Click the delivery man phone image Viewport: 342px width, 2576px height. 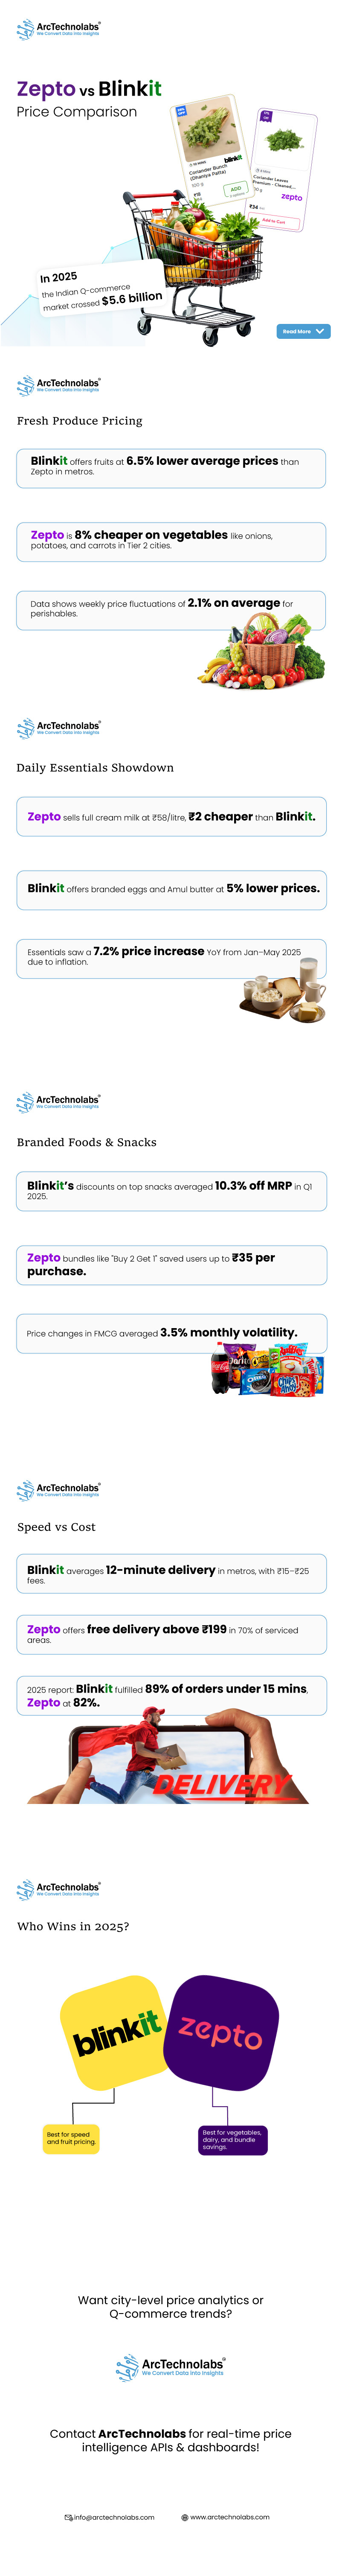coord(170,1755)
